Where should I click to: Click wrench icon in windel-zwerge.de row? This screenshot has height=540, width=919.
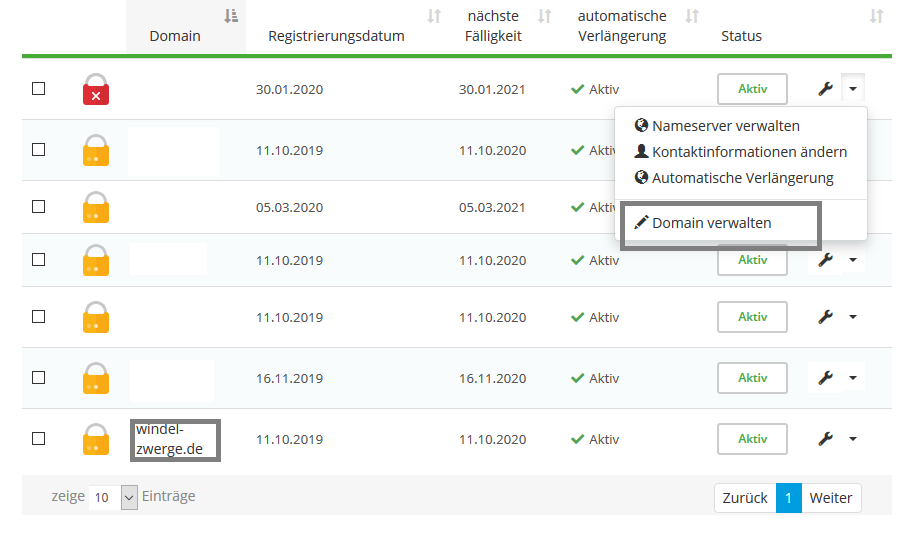(825, 439)
